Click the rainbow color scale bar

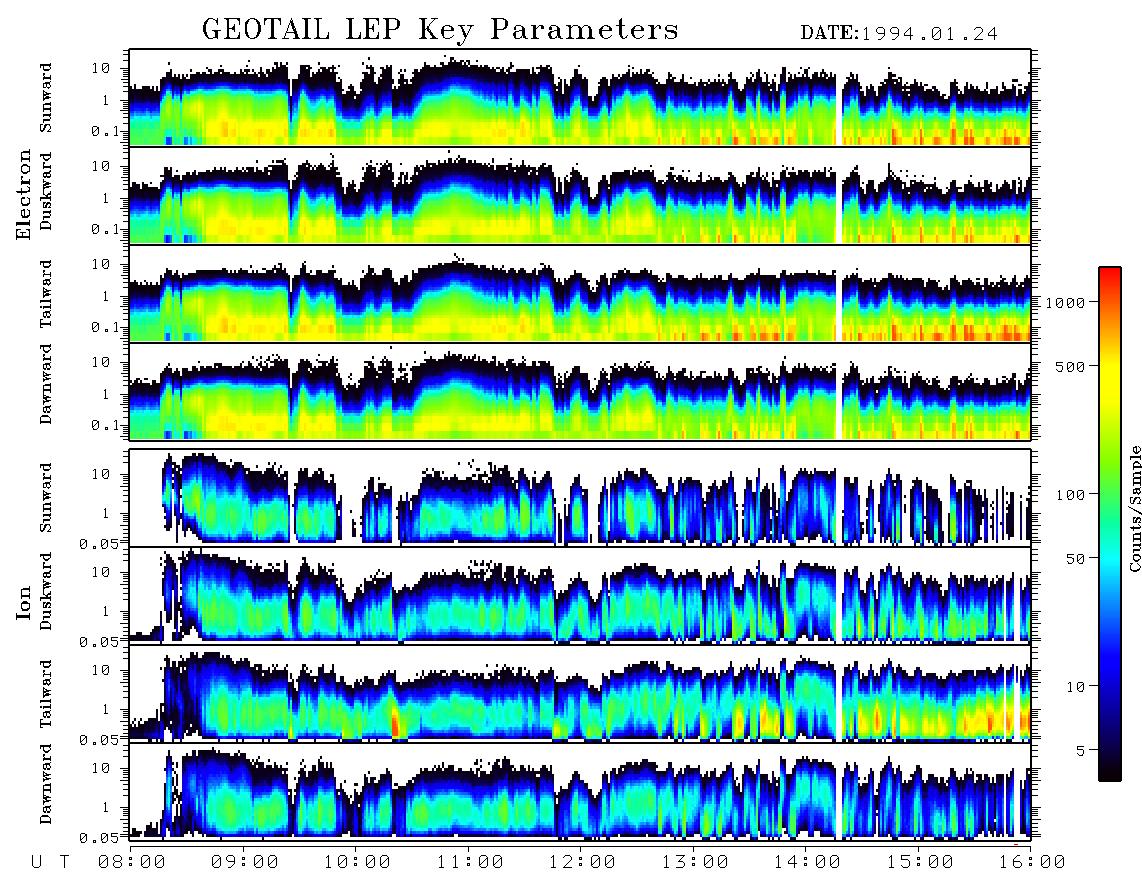tap(1110, 524)
